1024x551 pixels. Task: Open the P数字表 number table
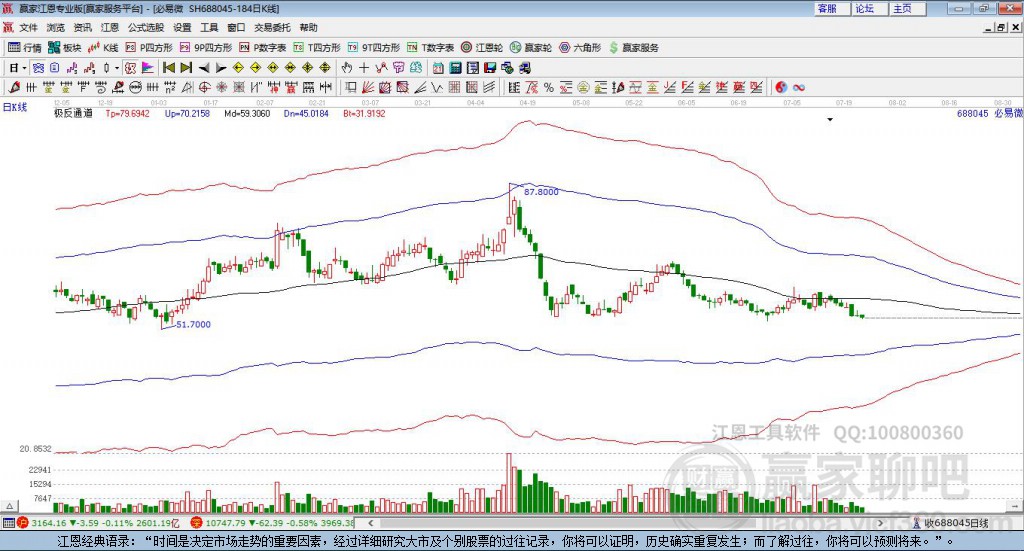coord(263,48)
